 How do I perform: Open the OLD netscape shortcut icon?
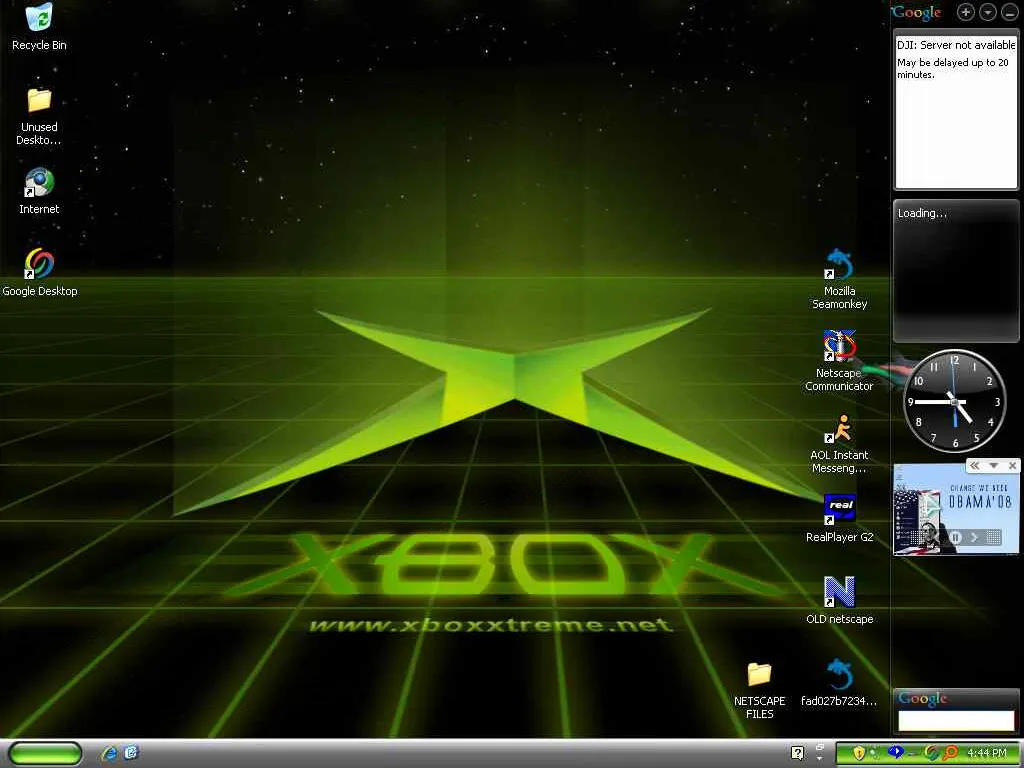[839, 592]
